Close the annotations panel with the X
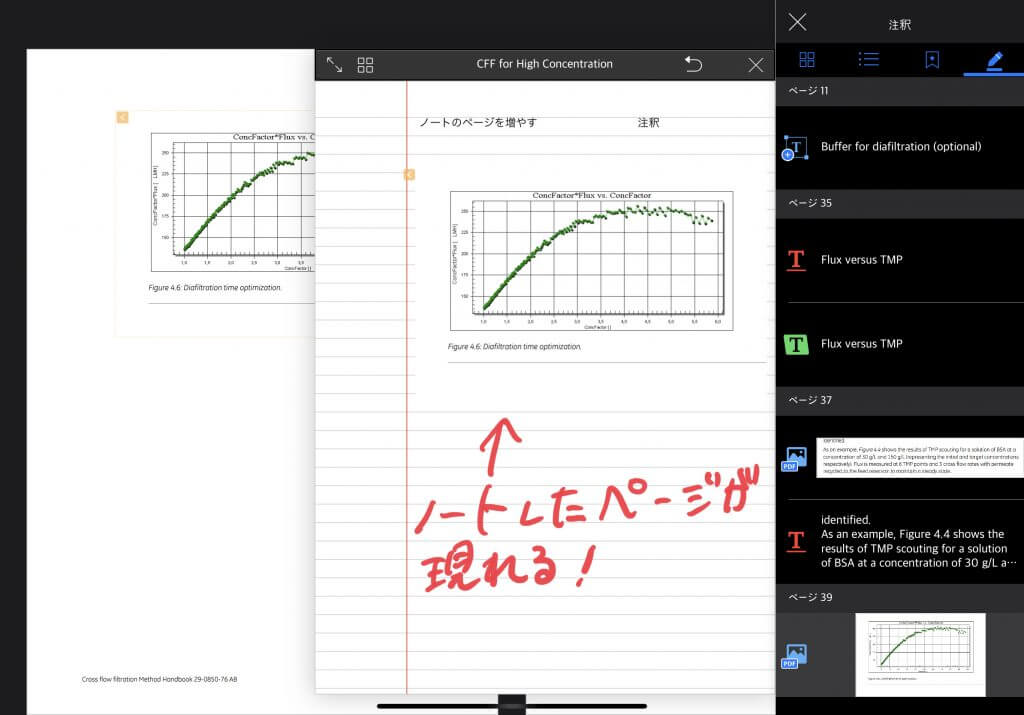 pos(797,22)
